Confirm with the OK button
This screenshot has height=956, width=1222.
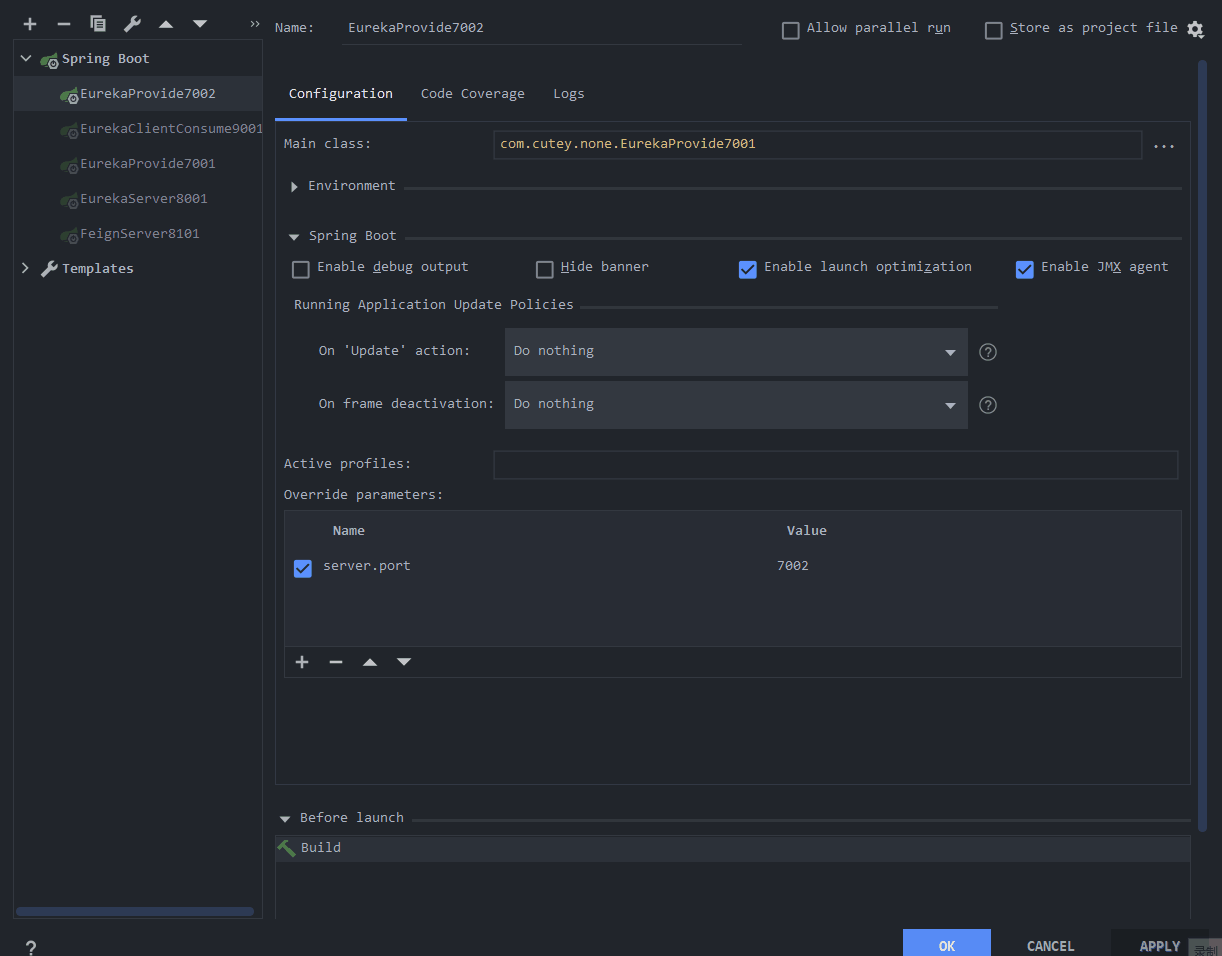pyautogui.click(x=947, y=945)
